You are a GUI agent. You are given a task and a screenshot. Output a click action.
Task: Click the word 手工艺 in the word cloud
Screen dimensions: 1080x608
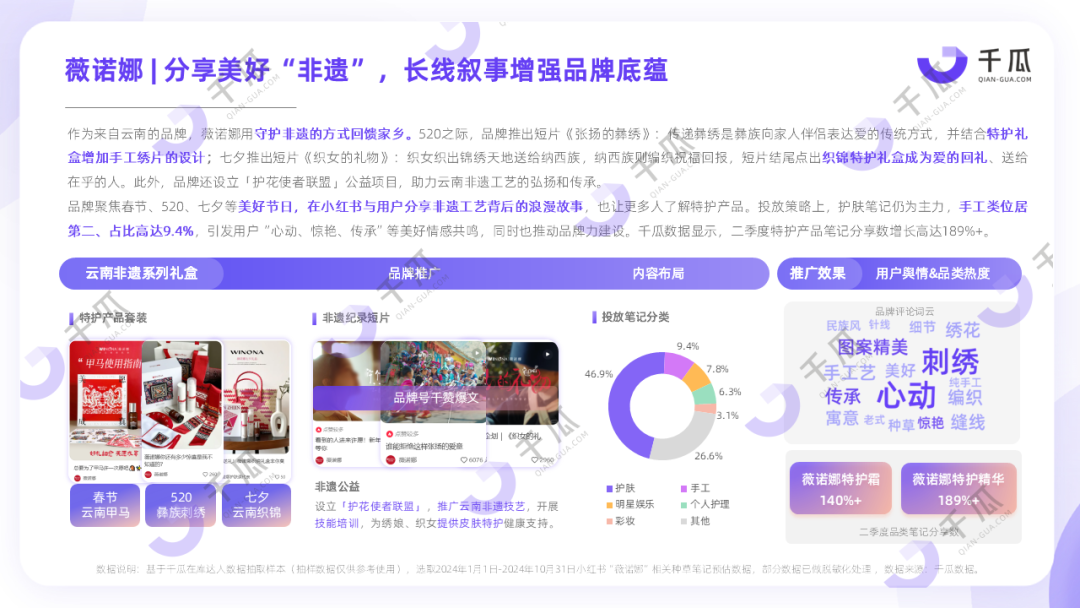tap(849, 373)
